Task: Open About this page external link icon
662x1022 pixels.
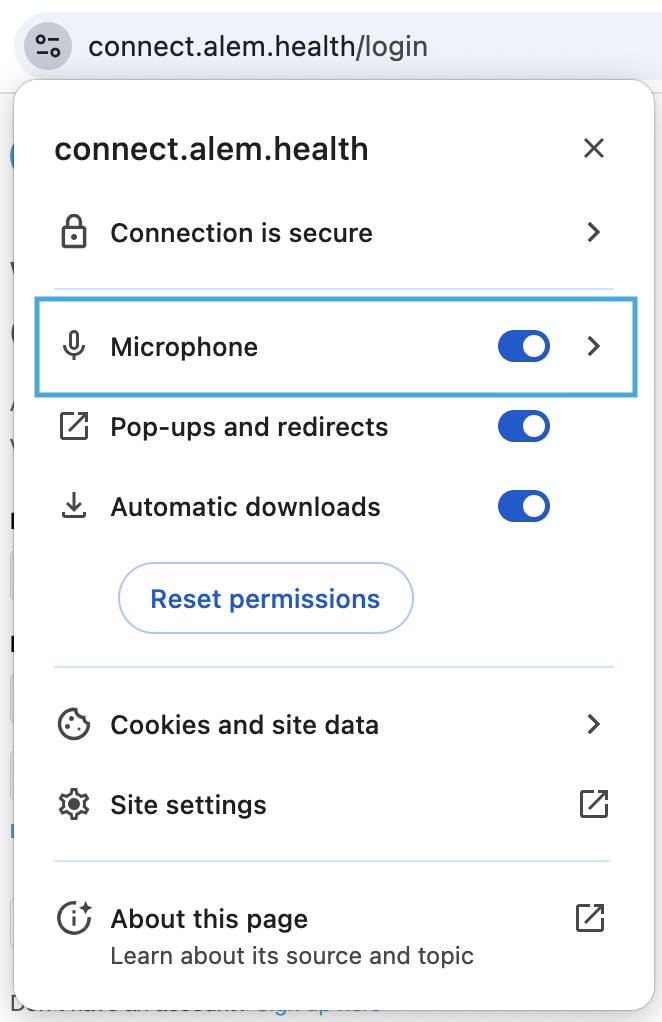Action: tap(590, 918)
